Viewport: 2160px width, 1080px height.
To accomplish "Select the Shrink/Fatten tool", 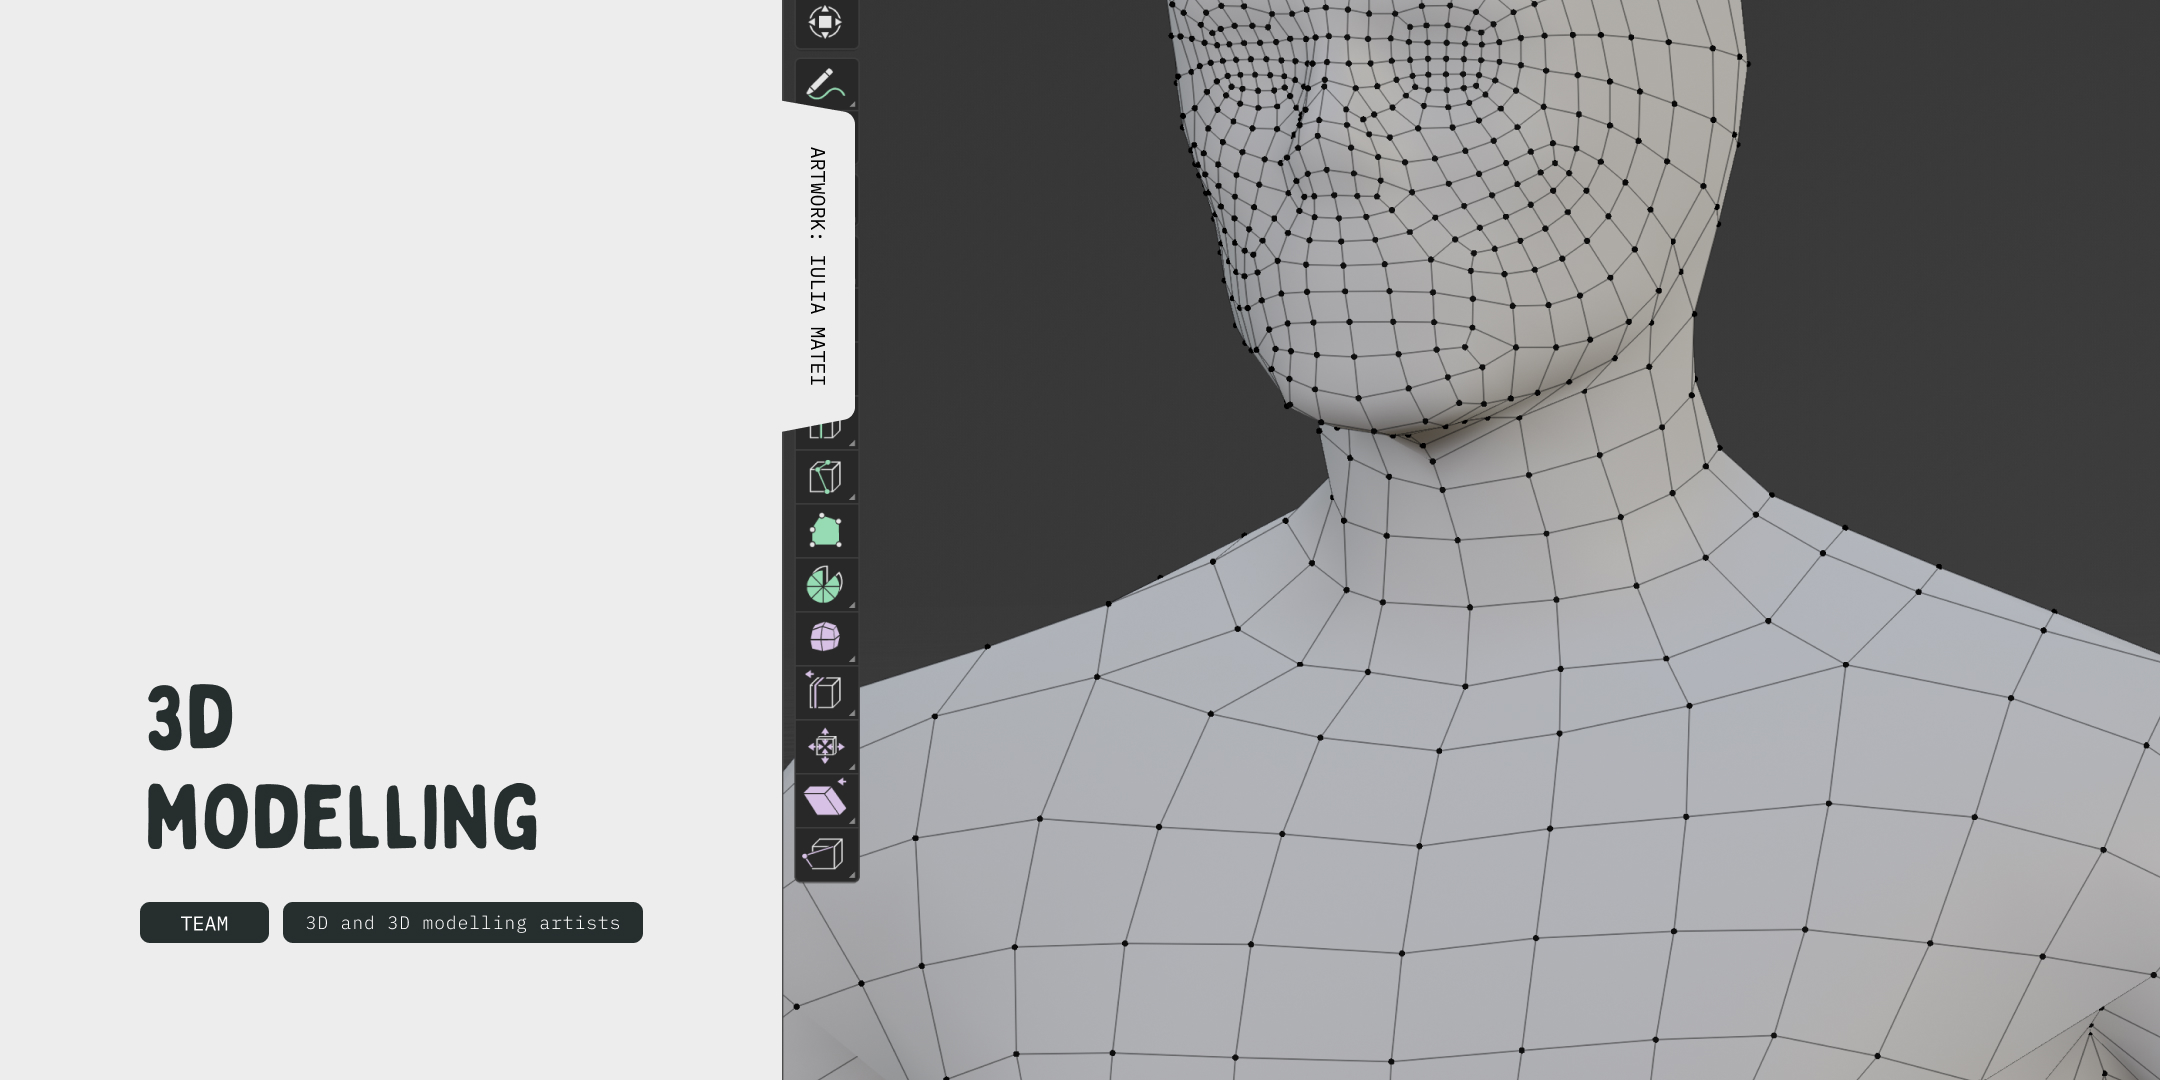I will tap(826, 746).
